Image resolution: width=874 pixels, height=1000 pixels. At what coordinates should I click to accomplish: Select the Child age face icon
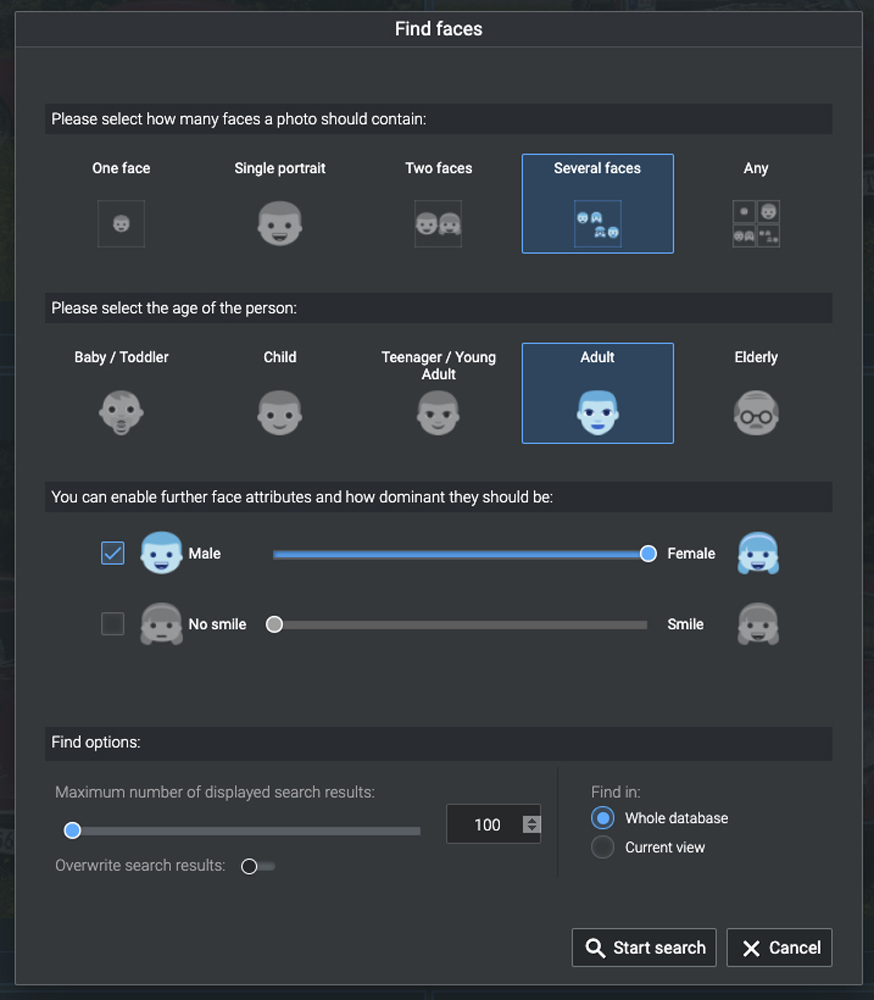click(x=280, y=412)
